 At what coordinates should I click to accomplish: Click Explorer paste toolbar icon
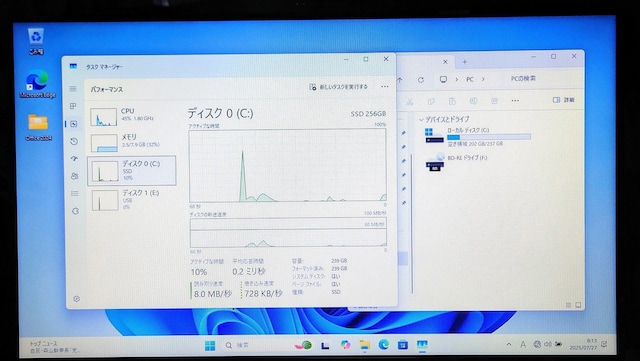(452, 101)
